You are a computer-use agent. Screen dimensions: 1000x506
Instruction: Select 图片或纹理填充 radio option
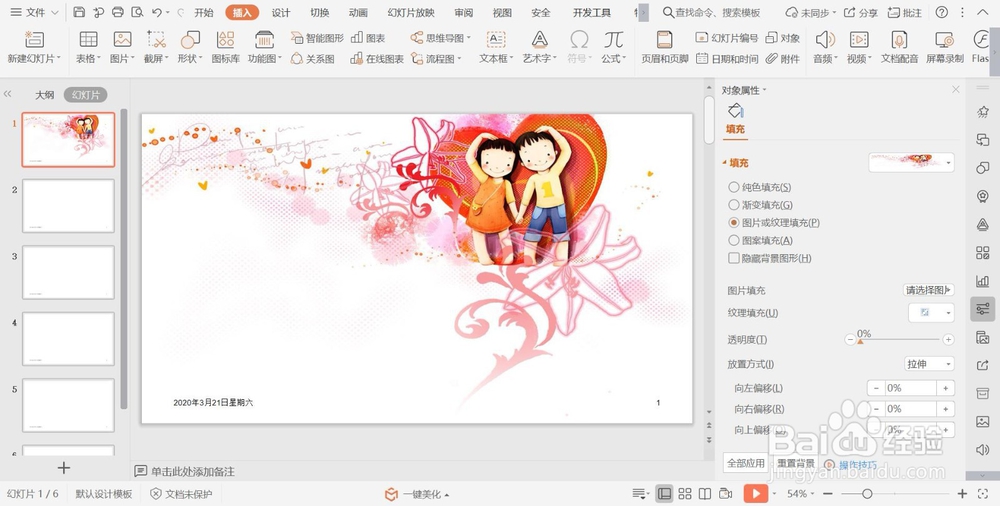click(734, 223)
